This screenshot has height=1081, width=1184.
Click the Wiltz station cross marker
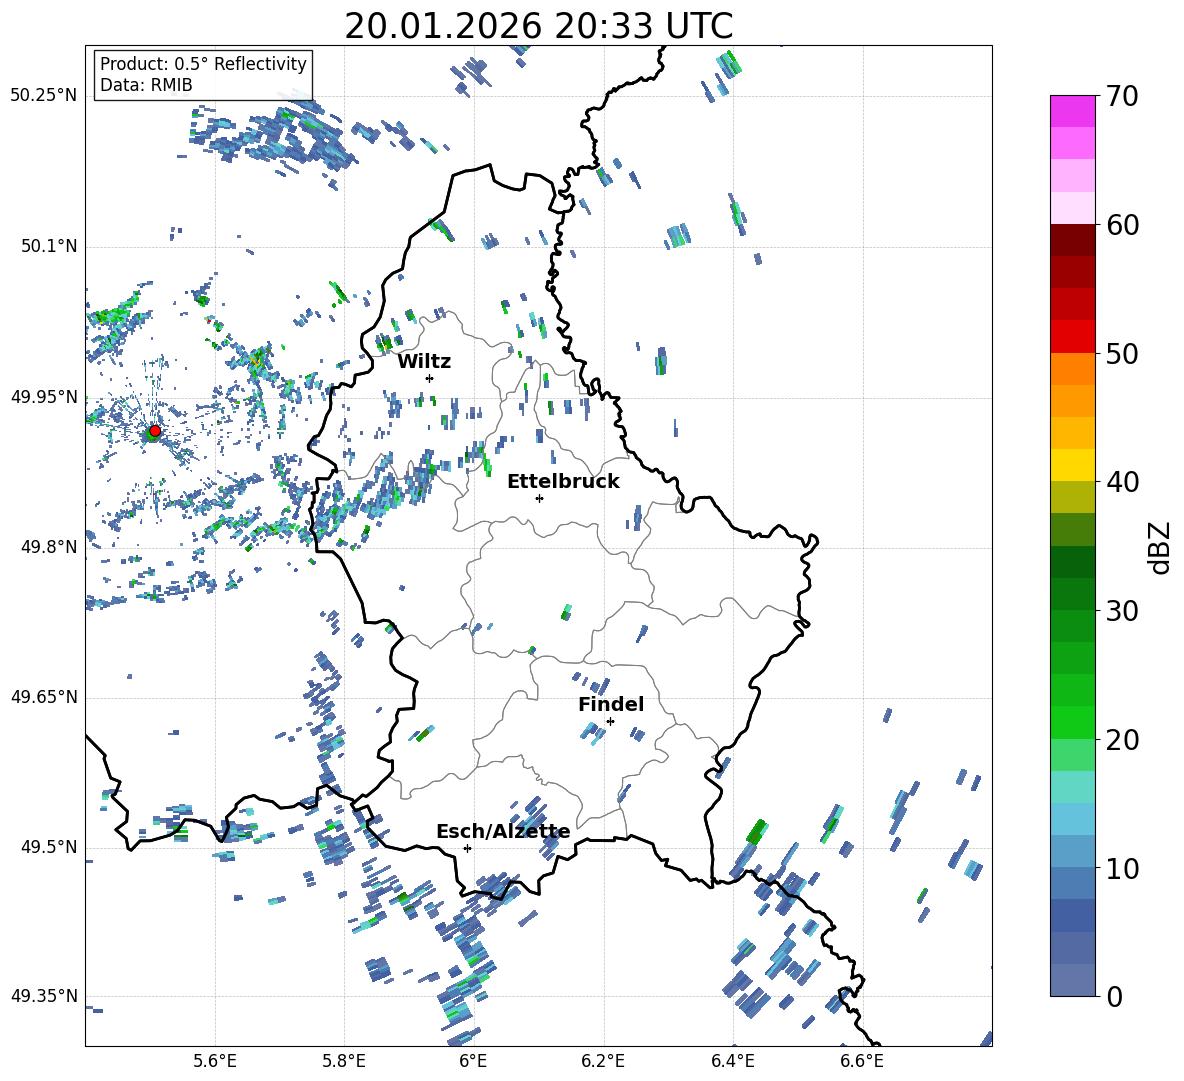click(x=430, y=378)
